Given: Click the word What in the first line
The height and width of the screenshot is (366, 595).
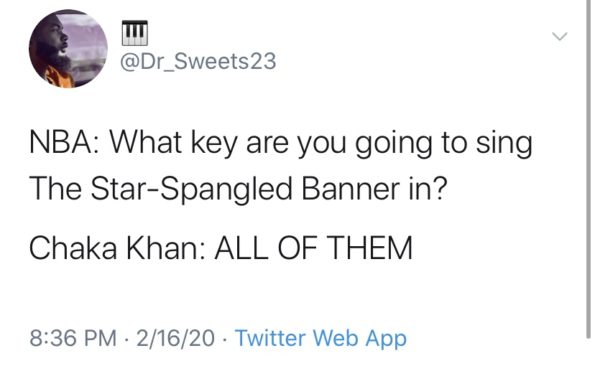Looking at the screenshot, I should pos(145,143).
